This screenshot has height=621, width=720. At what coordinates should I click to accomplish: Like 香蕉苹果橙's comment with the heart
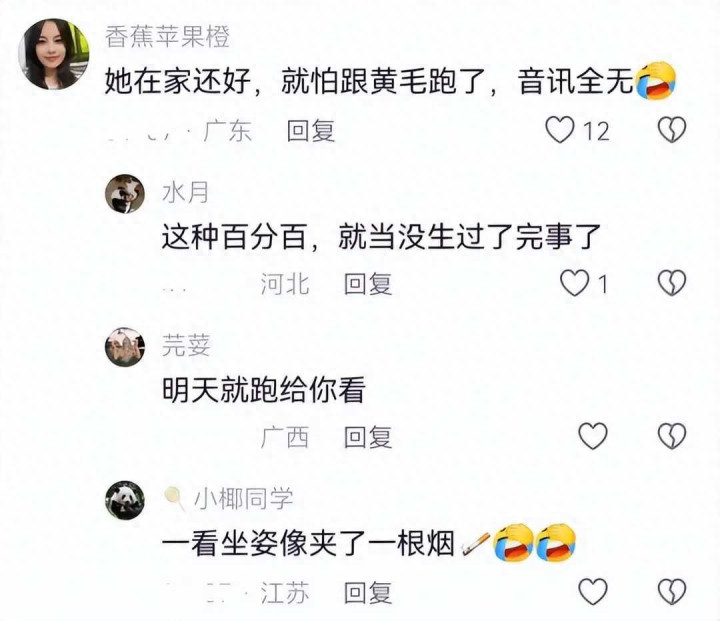[560, 130]
